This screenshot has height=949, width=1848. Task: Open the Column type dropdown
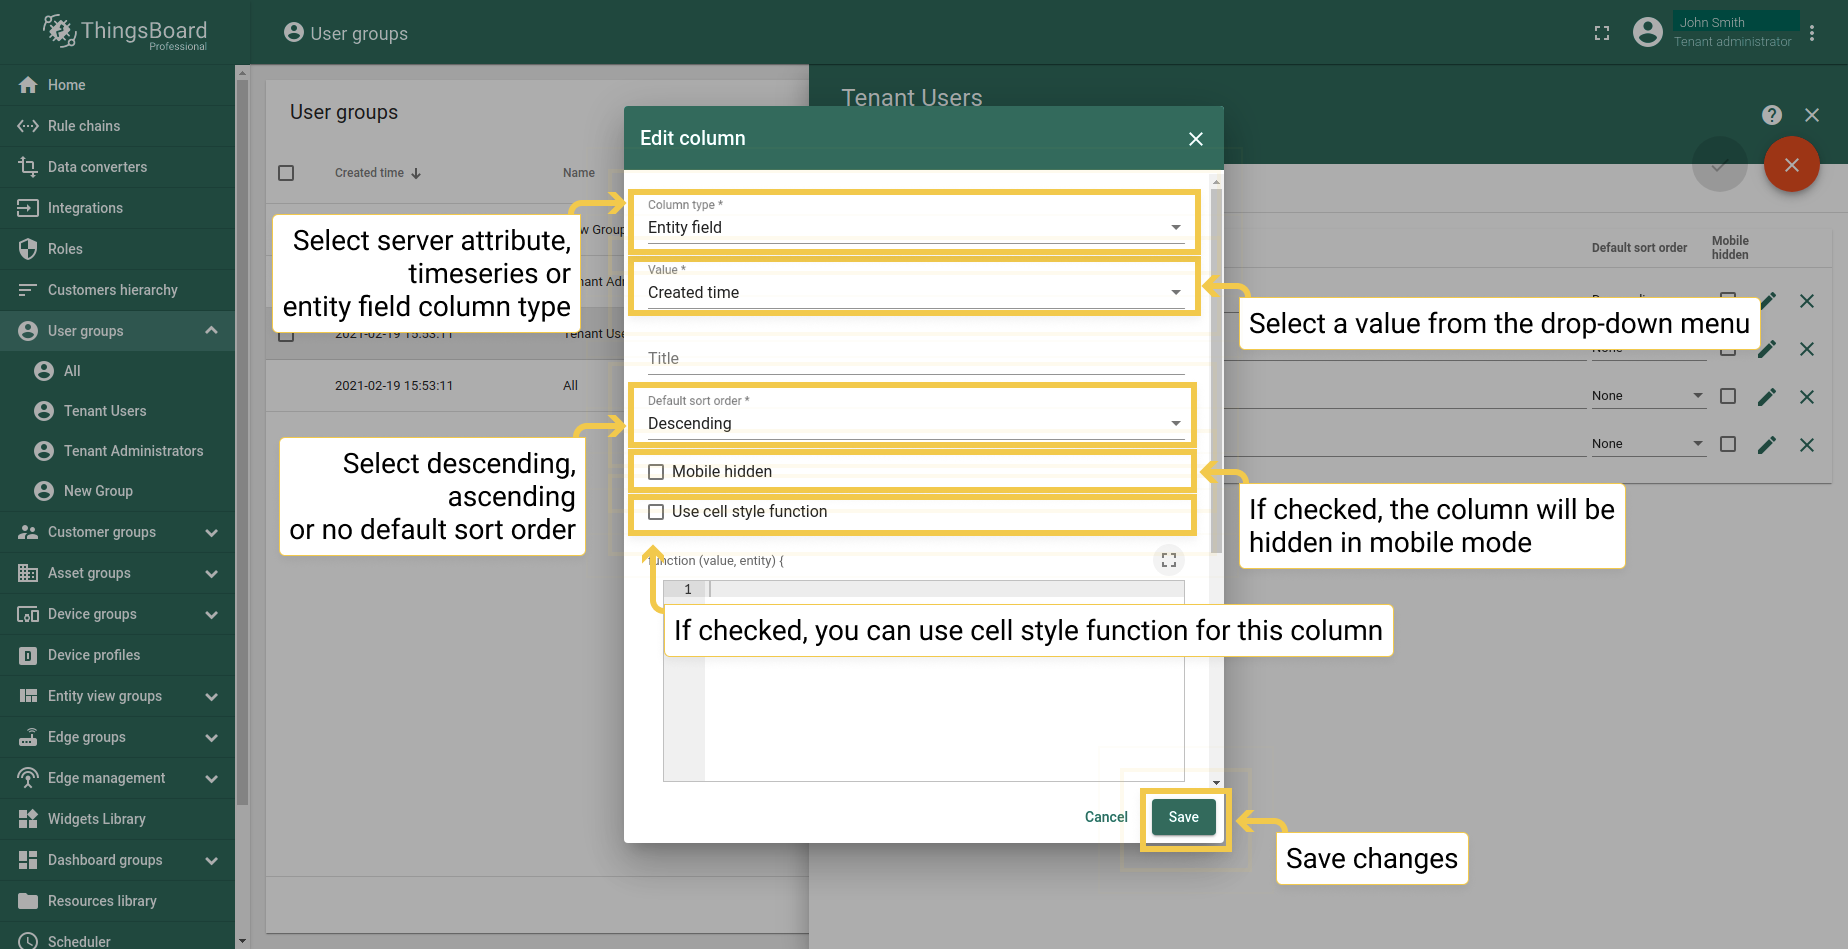coord(914,228)
